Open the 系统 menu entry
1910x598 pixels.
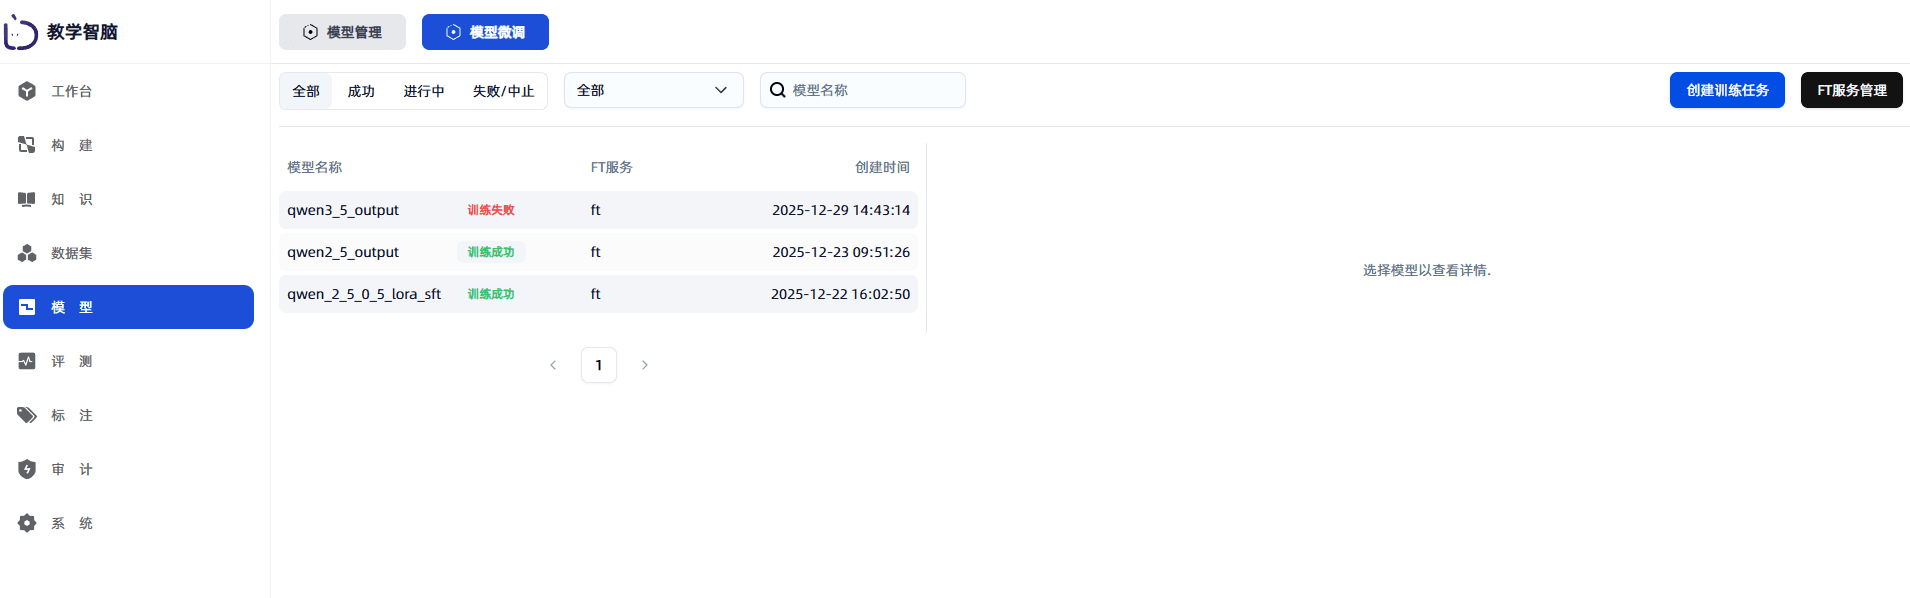point(128,523)
